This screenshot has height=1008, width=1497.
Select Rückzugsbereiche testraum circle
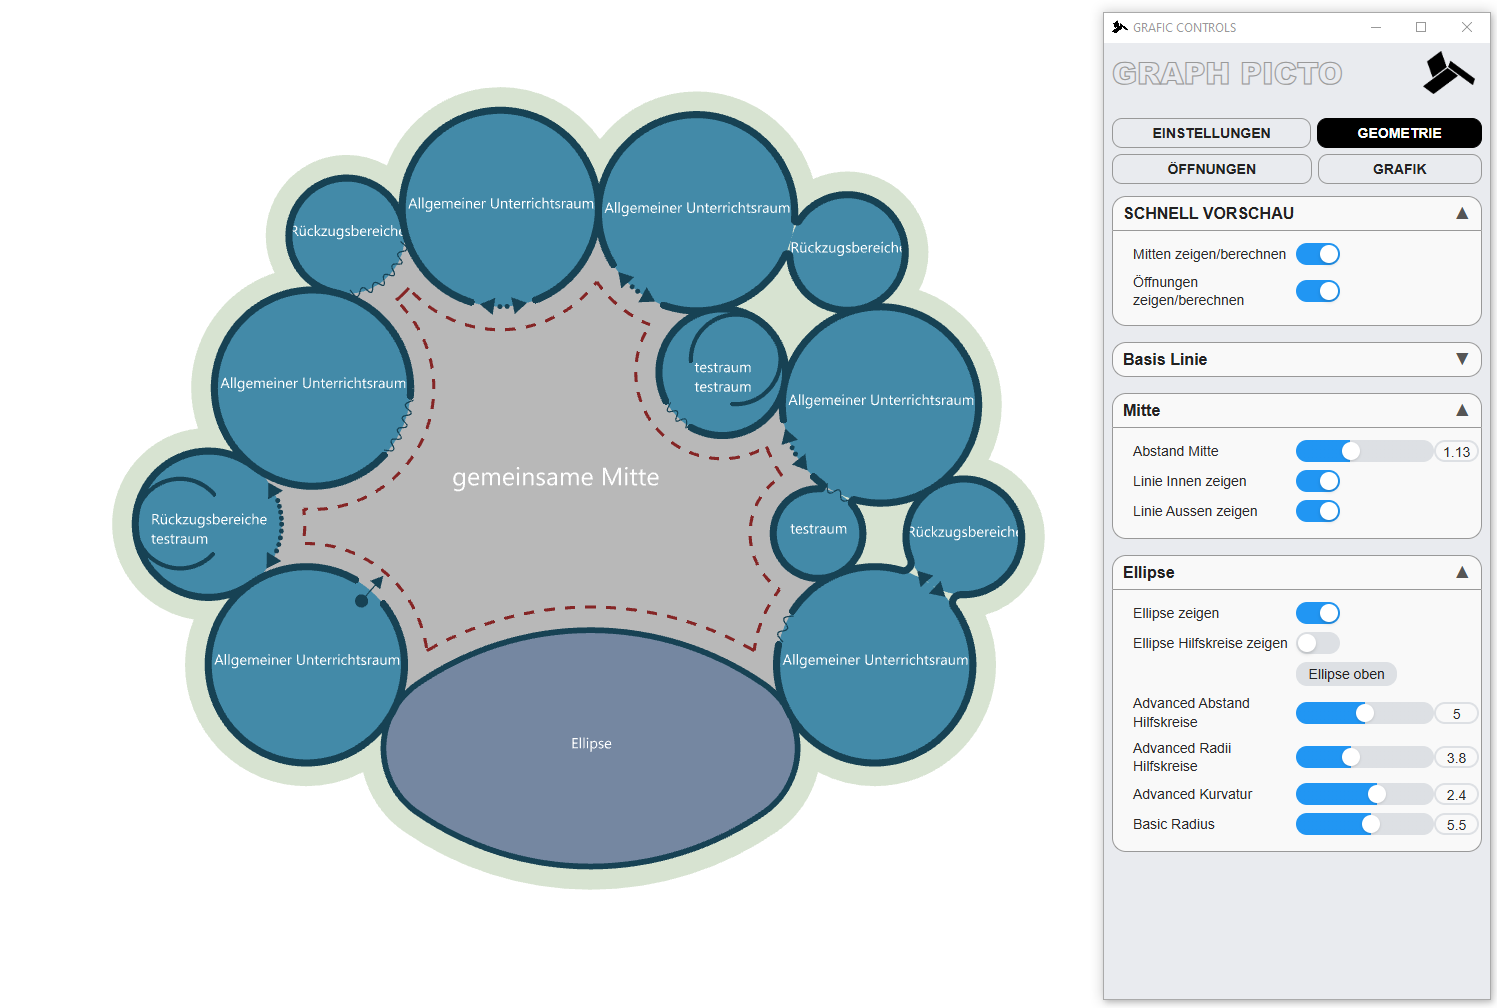pyautogui.click(x=208, y=524)
